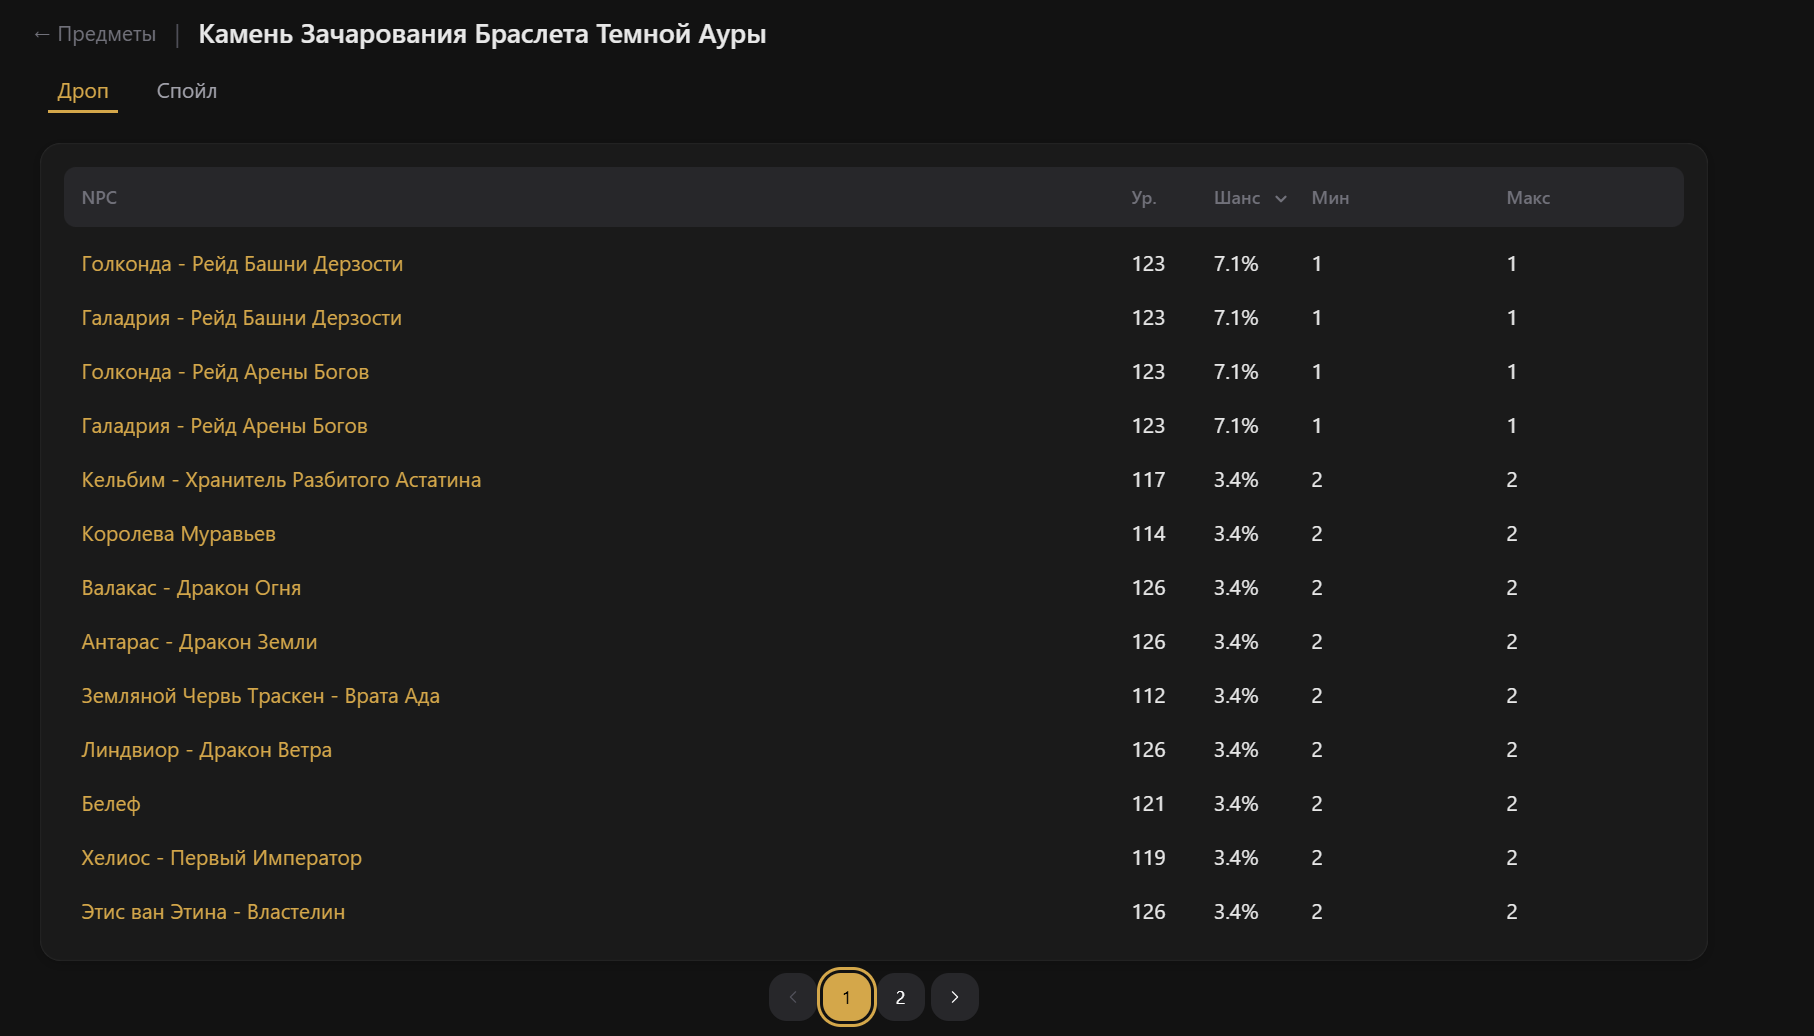
Task: Open the Белеф NPC link
Action: 111,804
